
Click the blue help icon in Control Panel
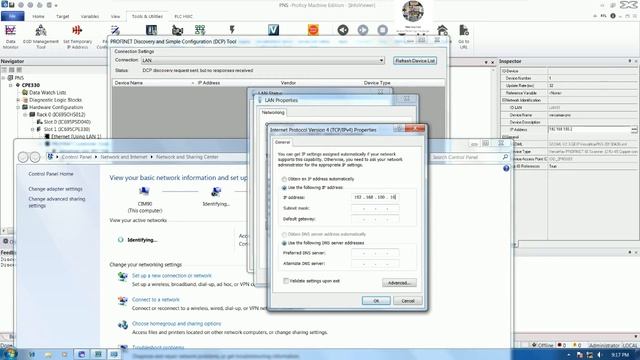coord(506,168)
